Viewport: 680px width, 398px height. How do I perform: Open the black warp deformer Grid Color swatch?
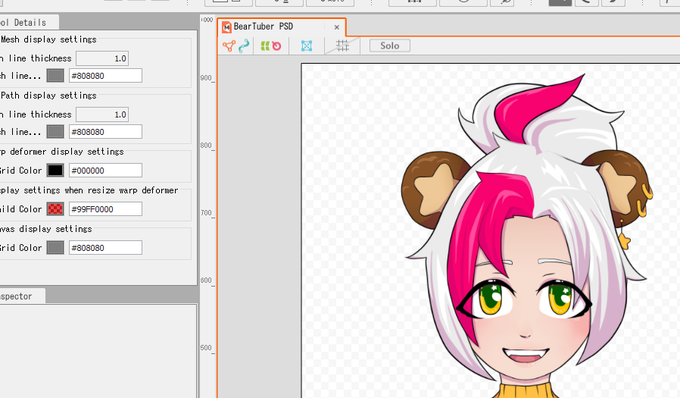point(55,170)
